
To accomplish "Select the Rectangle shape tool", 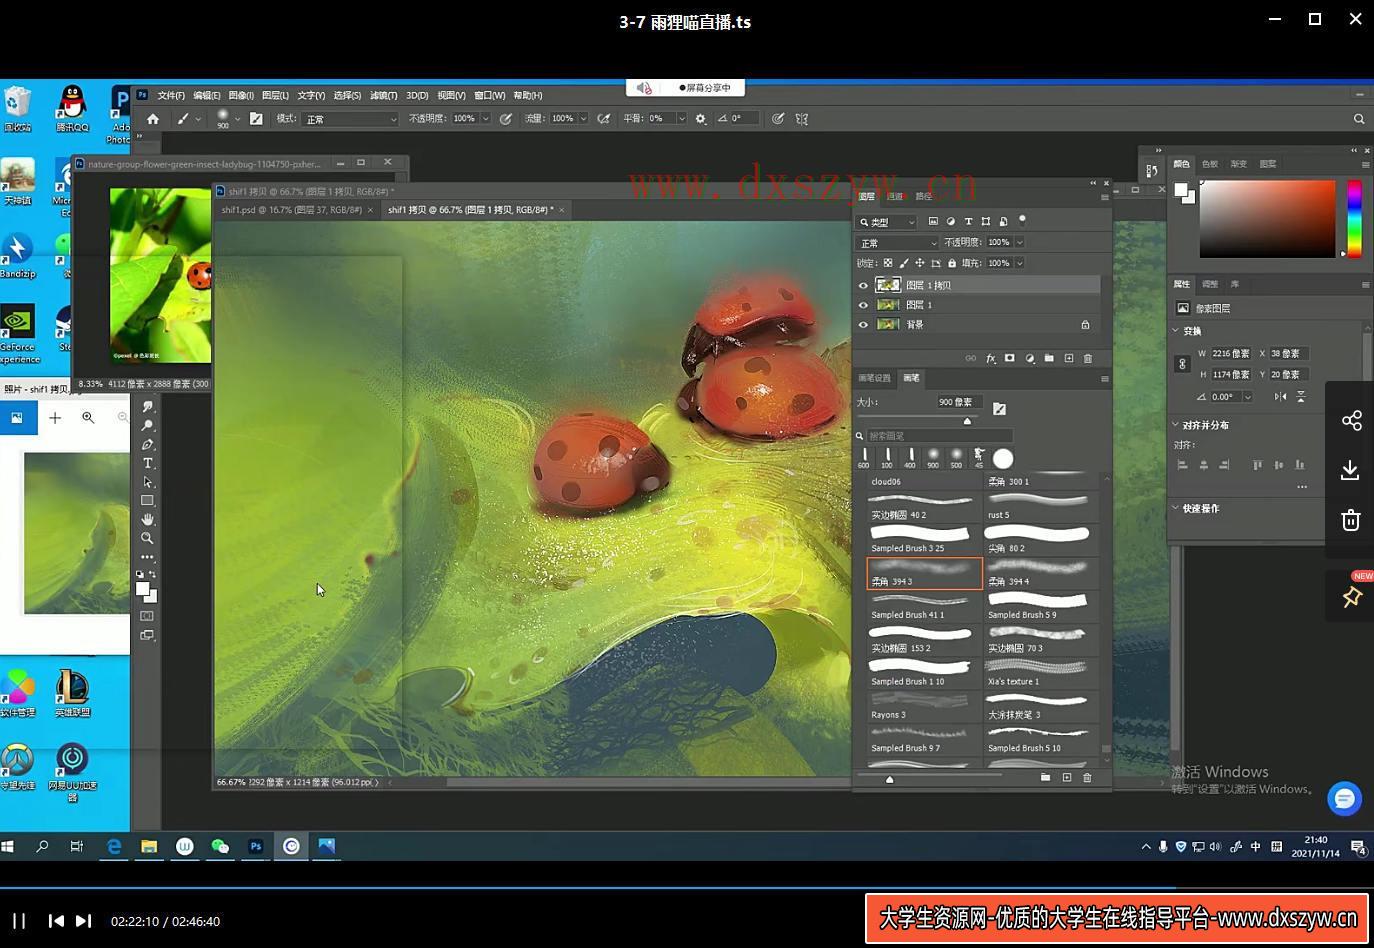I will click(147, 500).
